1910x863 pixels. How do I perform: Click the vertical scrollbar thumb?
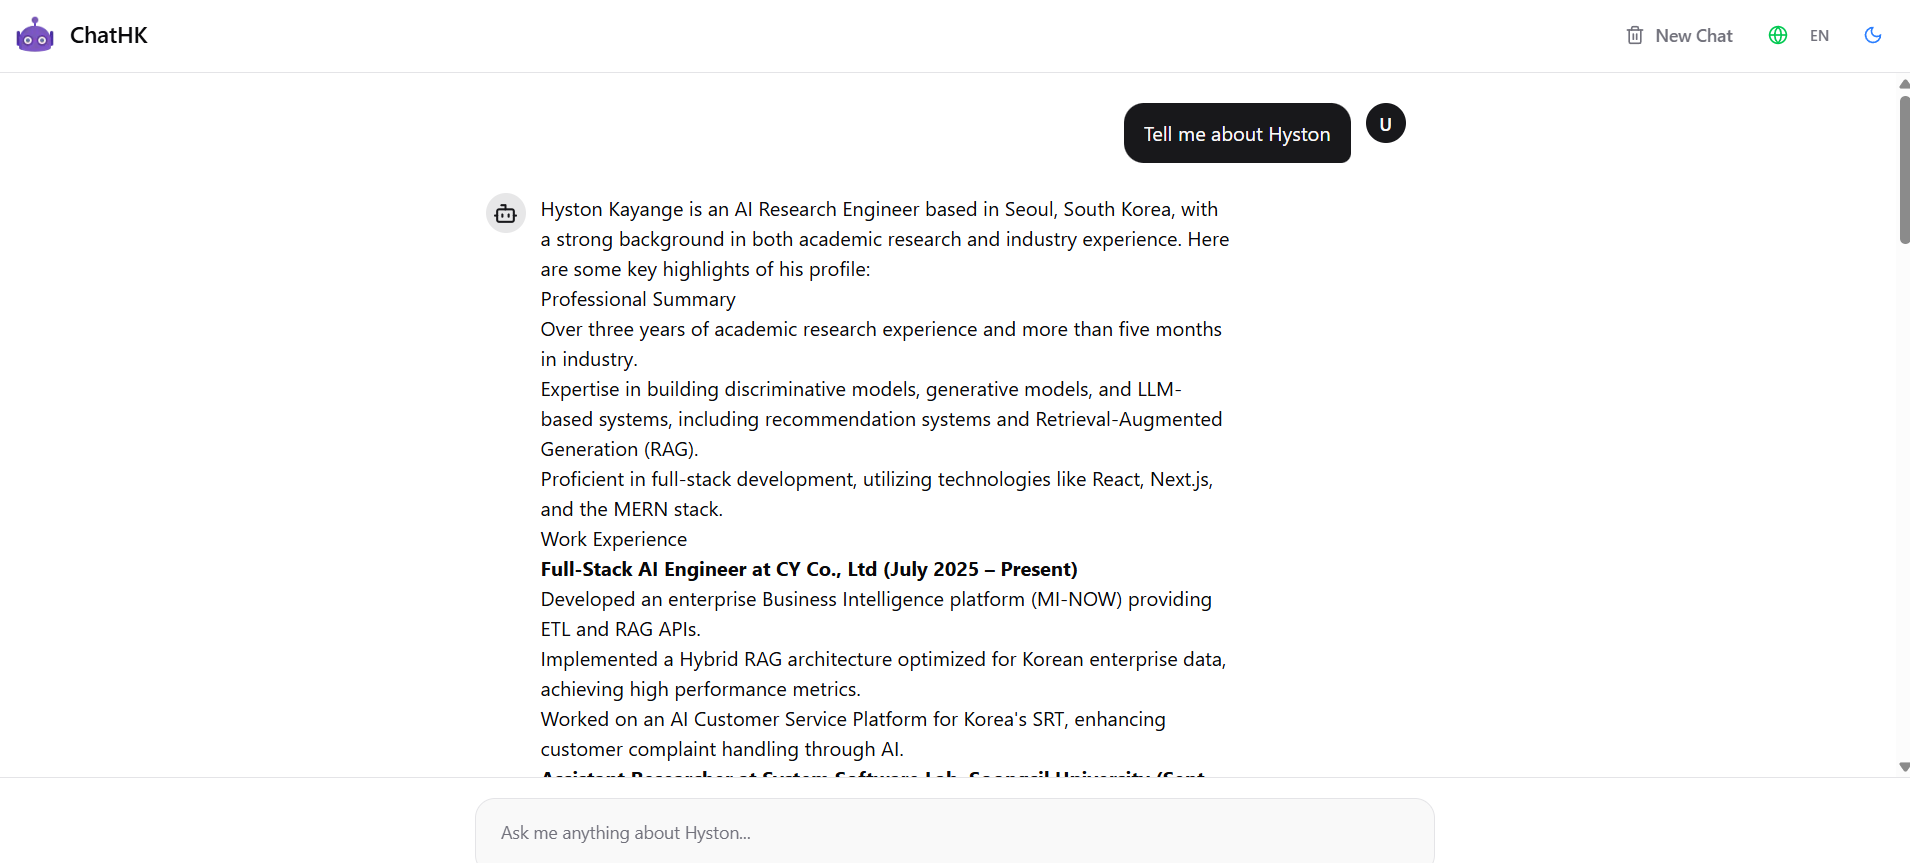pyautogui.click(x=1904, y=168)
